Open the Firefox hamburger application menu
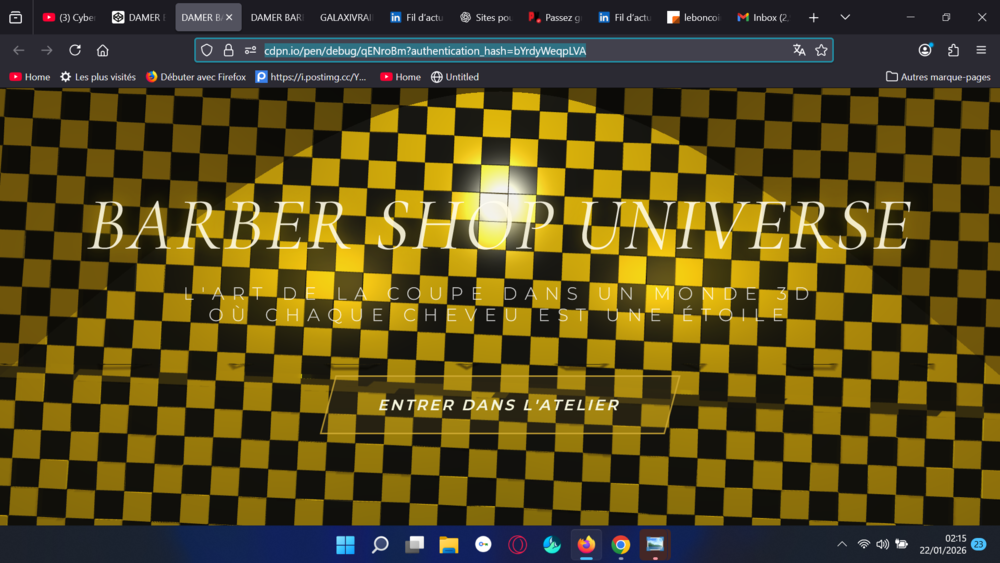The image size is (1000, 563). pyautogui.click(x=981, y=50)
